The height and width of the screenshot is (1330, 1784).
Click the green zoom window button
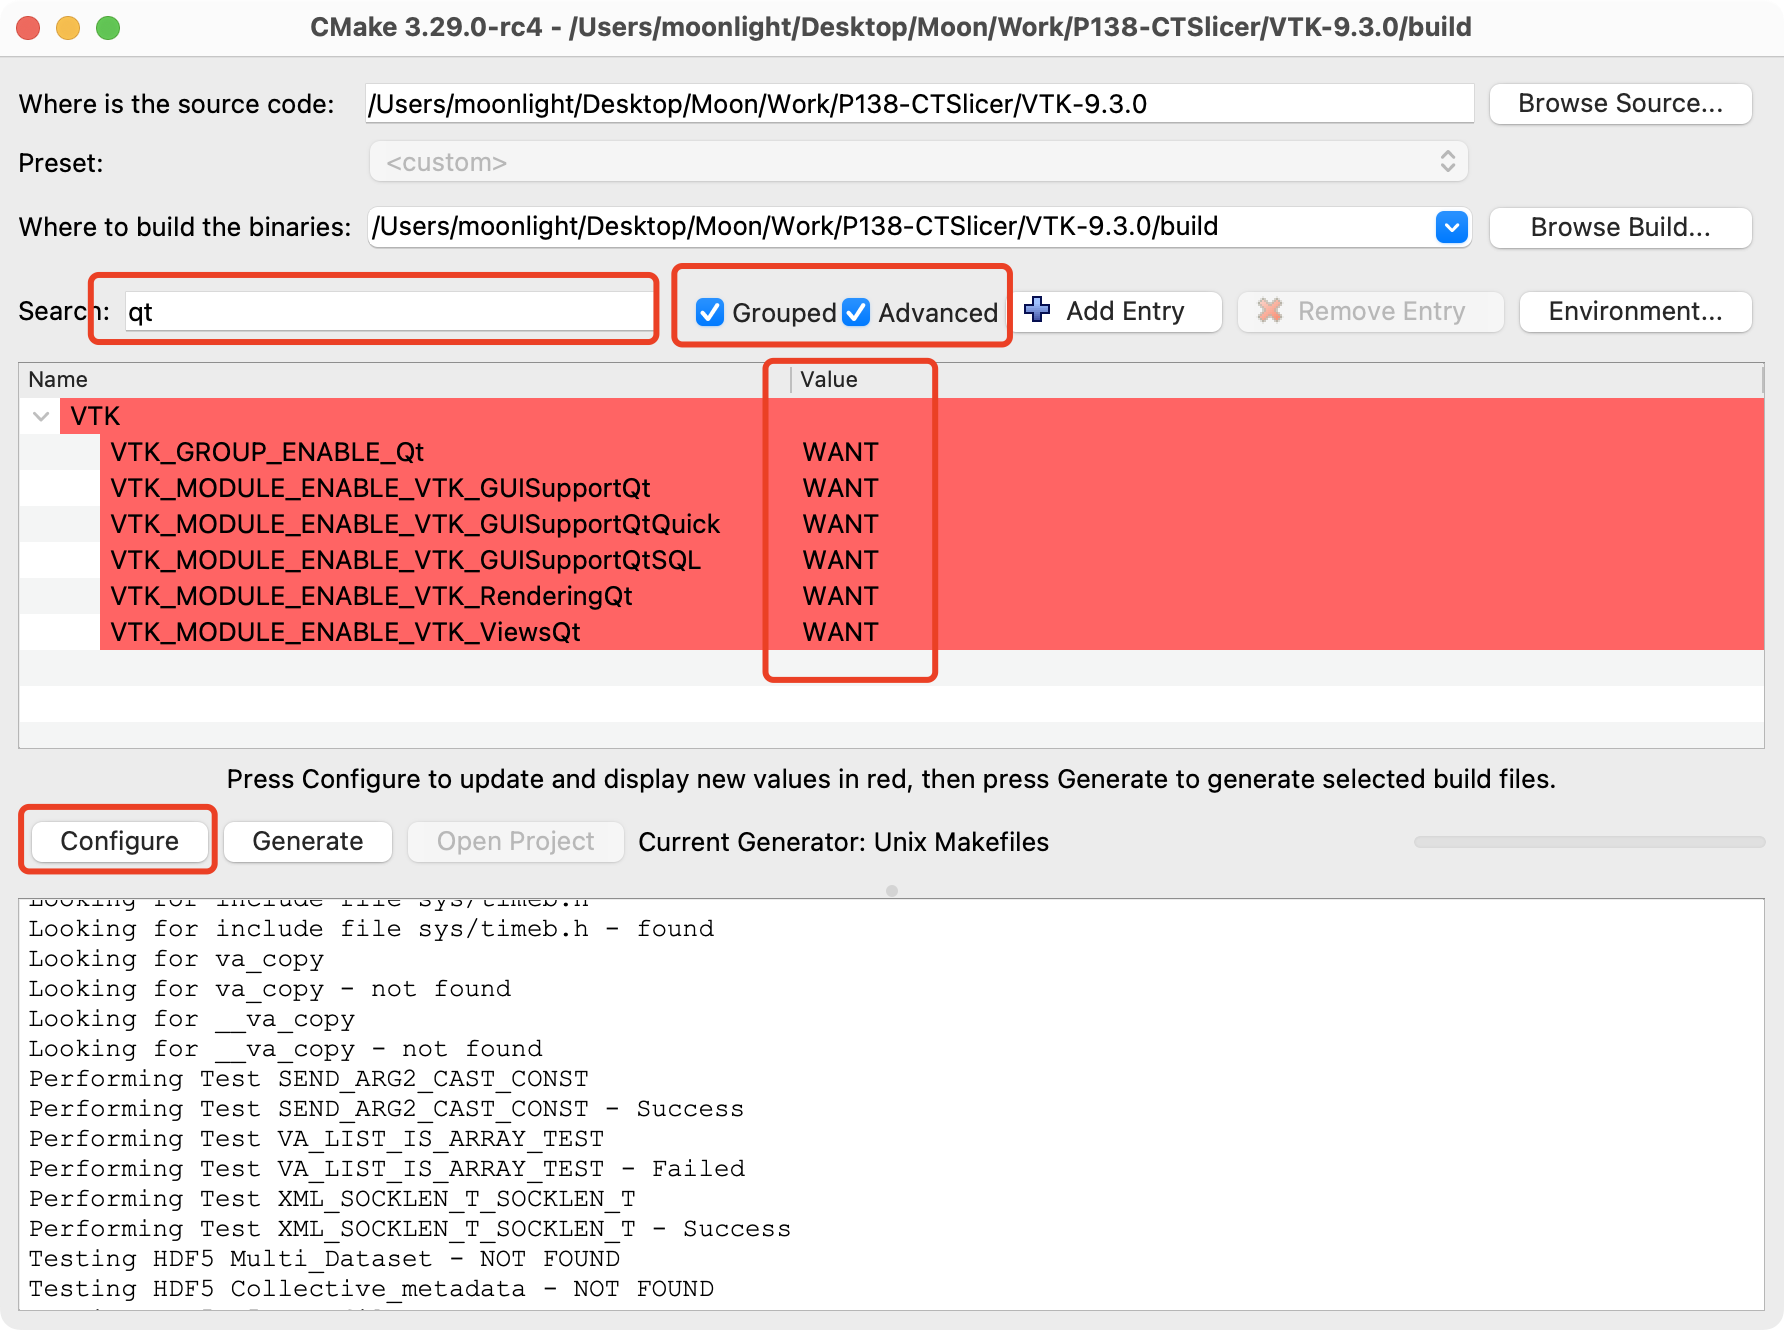point(108,27)
